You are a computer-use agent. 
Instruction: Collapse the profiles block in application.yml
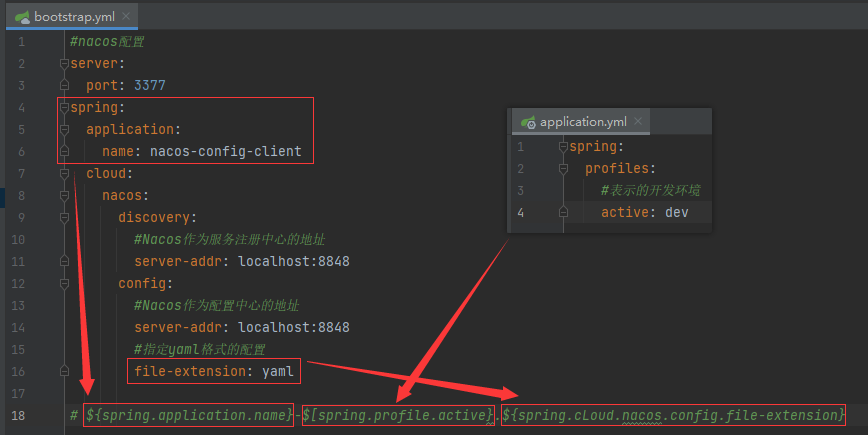click(564, 168)
